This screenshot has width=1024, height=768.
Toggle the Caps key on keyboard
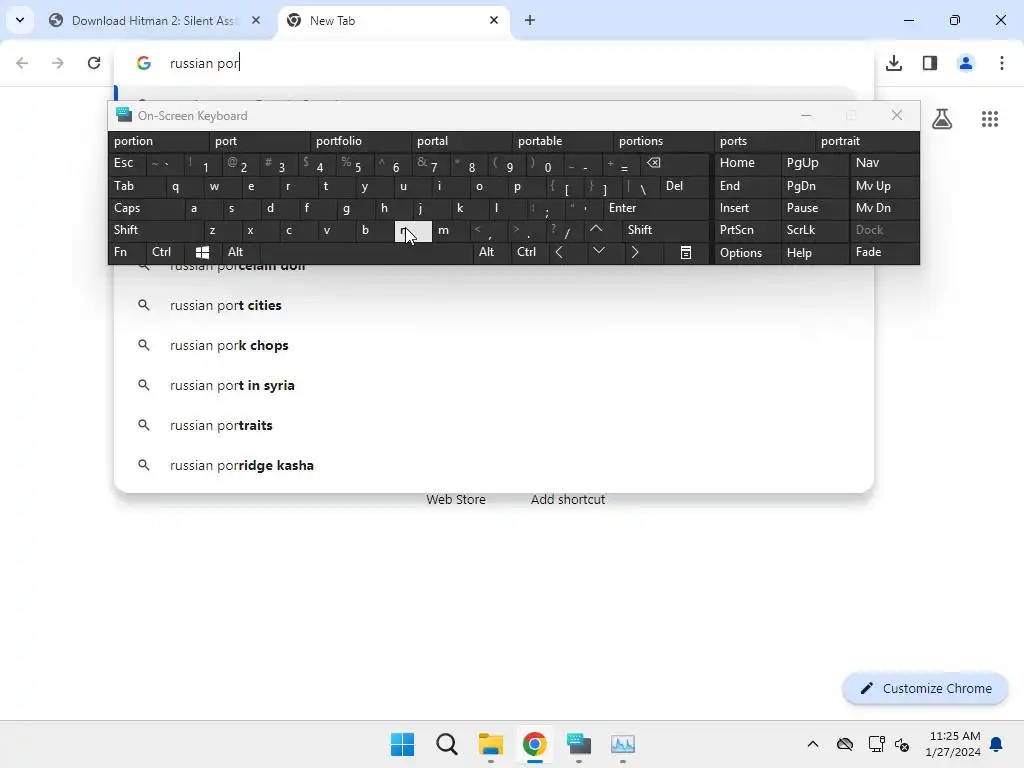[x=146, y=208]
